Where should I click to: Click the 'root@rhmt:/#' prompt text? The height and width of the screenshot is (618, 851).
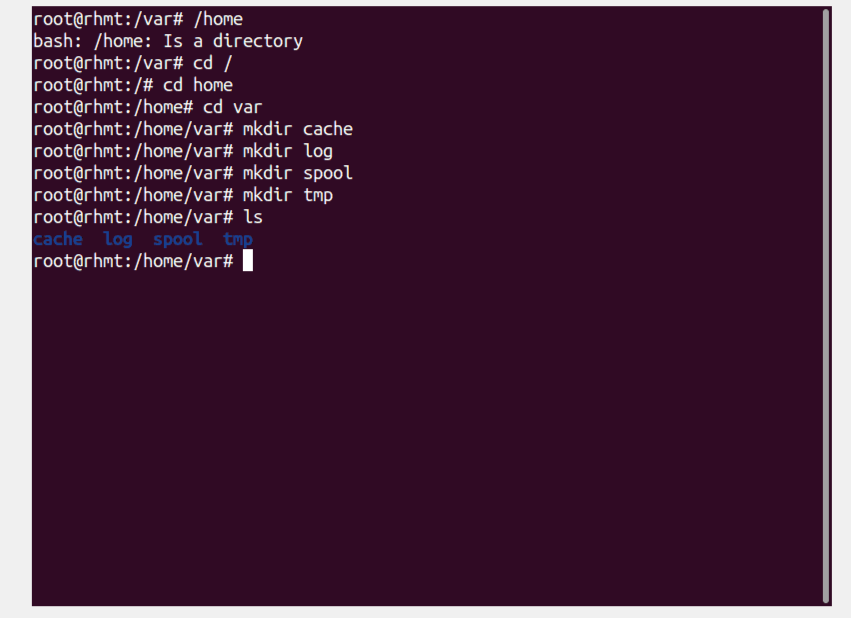pos(93,85)
